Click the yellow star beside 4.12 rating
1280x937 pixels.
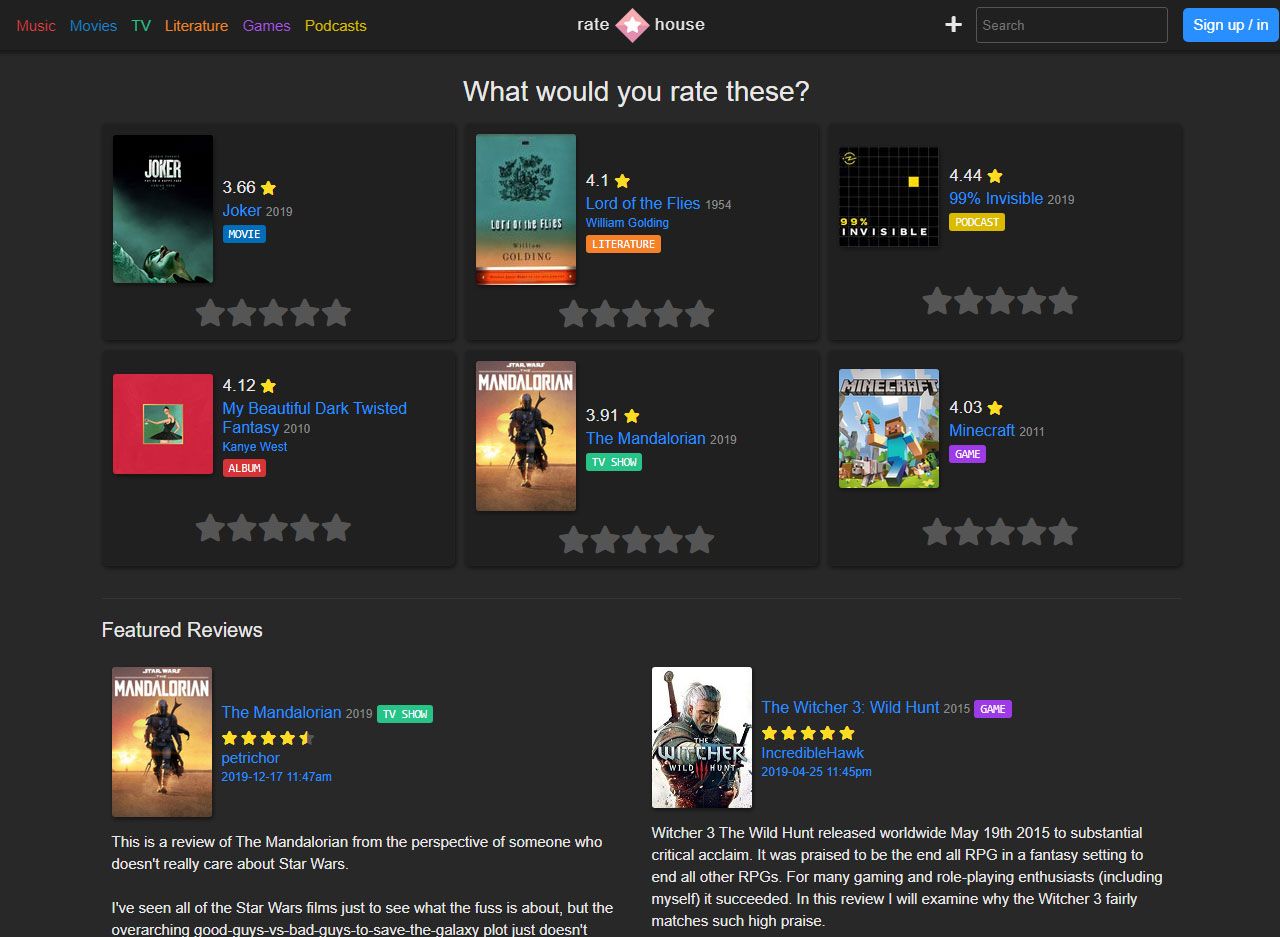[x=268, y=386]
